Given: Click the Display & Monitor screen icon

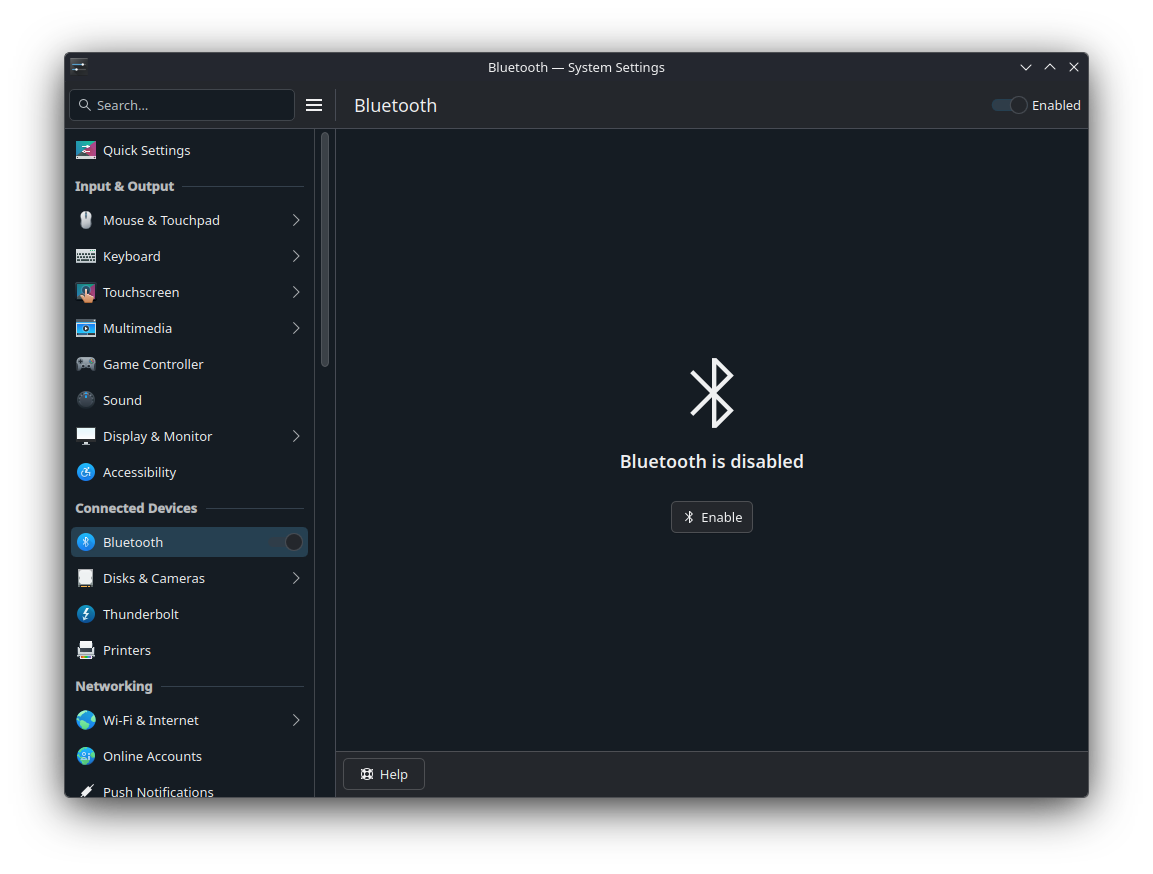Looking at the screenshot, I should coord(86,436).
